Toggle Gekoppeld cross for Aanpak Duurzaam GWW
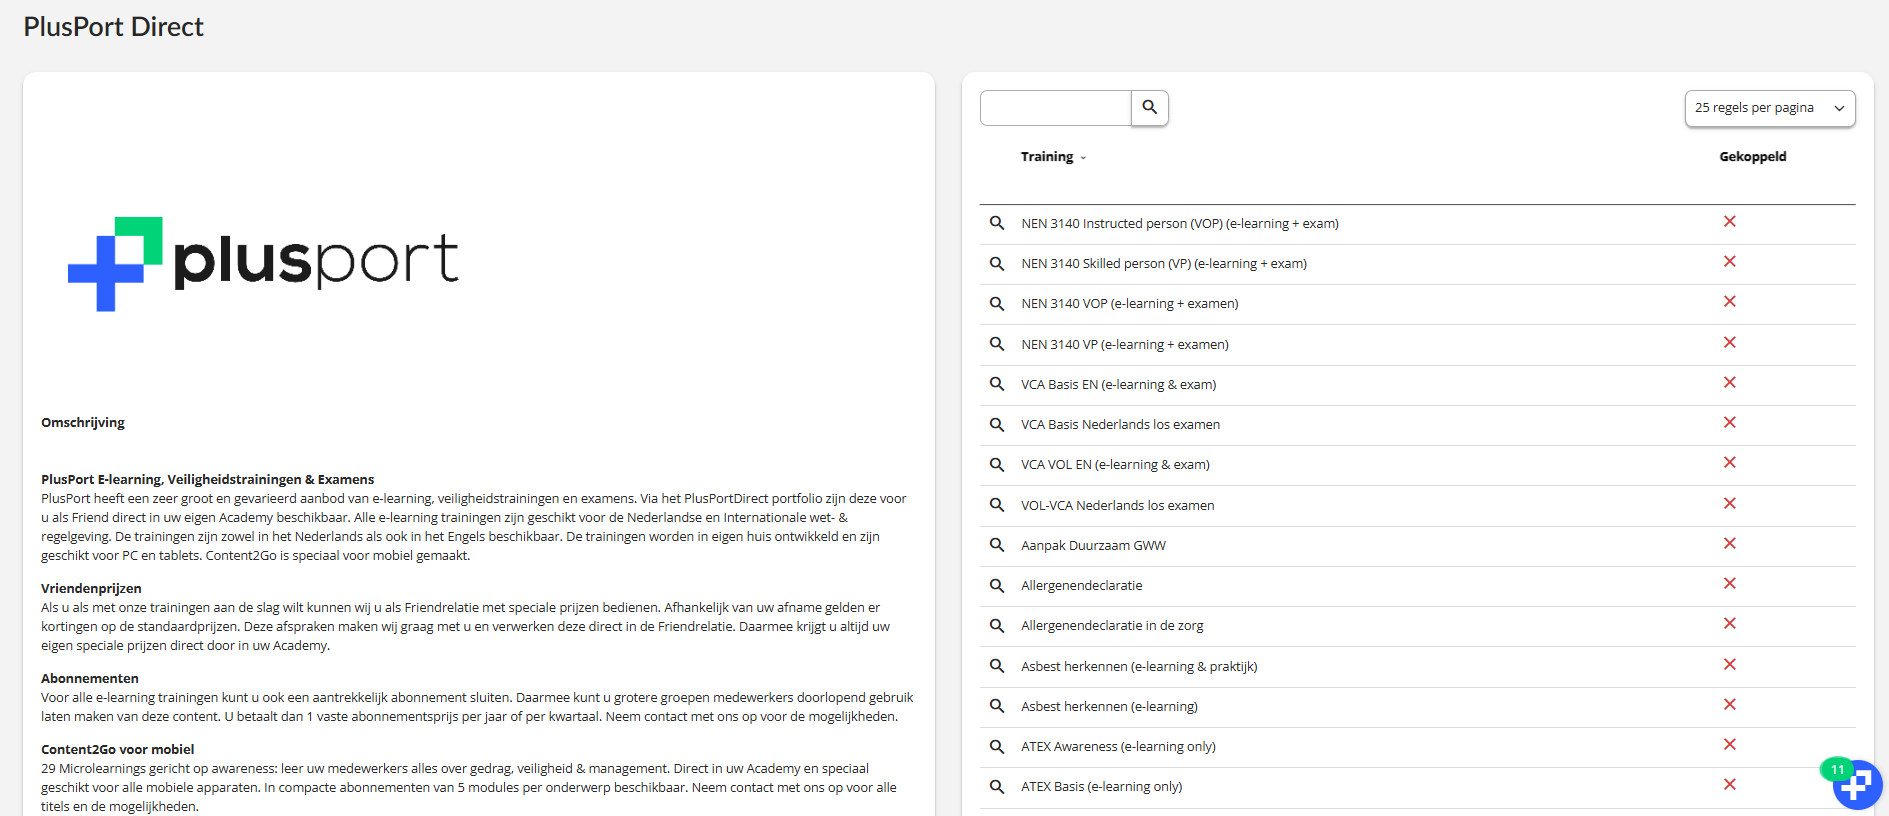 (1729, 543)
